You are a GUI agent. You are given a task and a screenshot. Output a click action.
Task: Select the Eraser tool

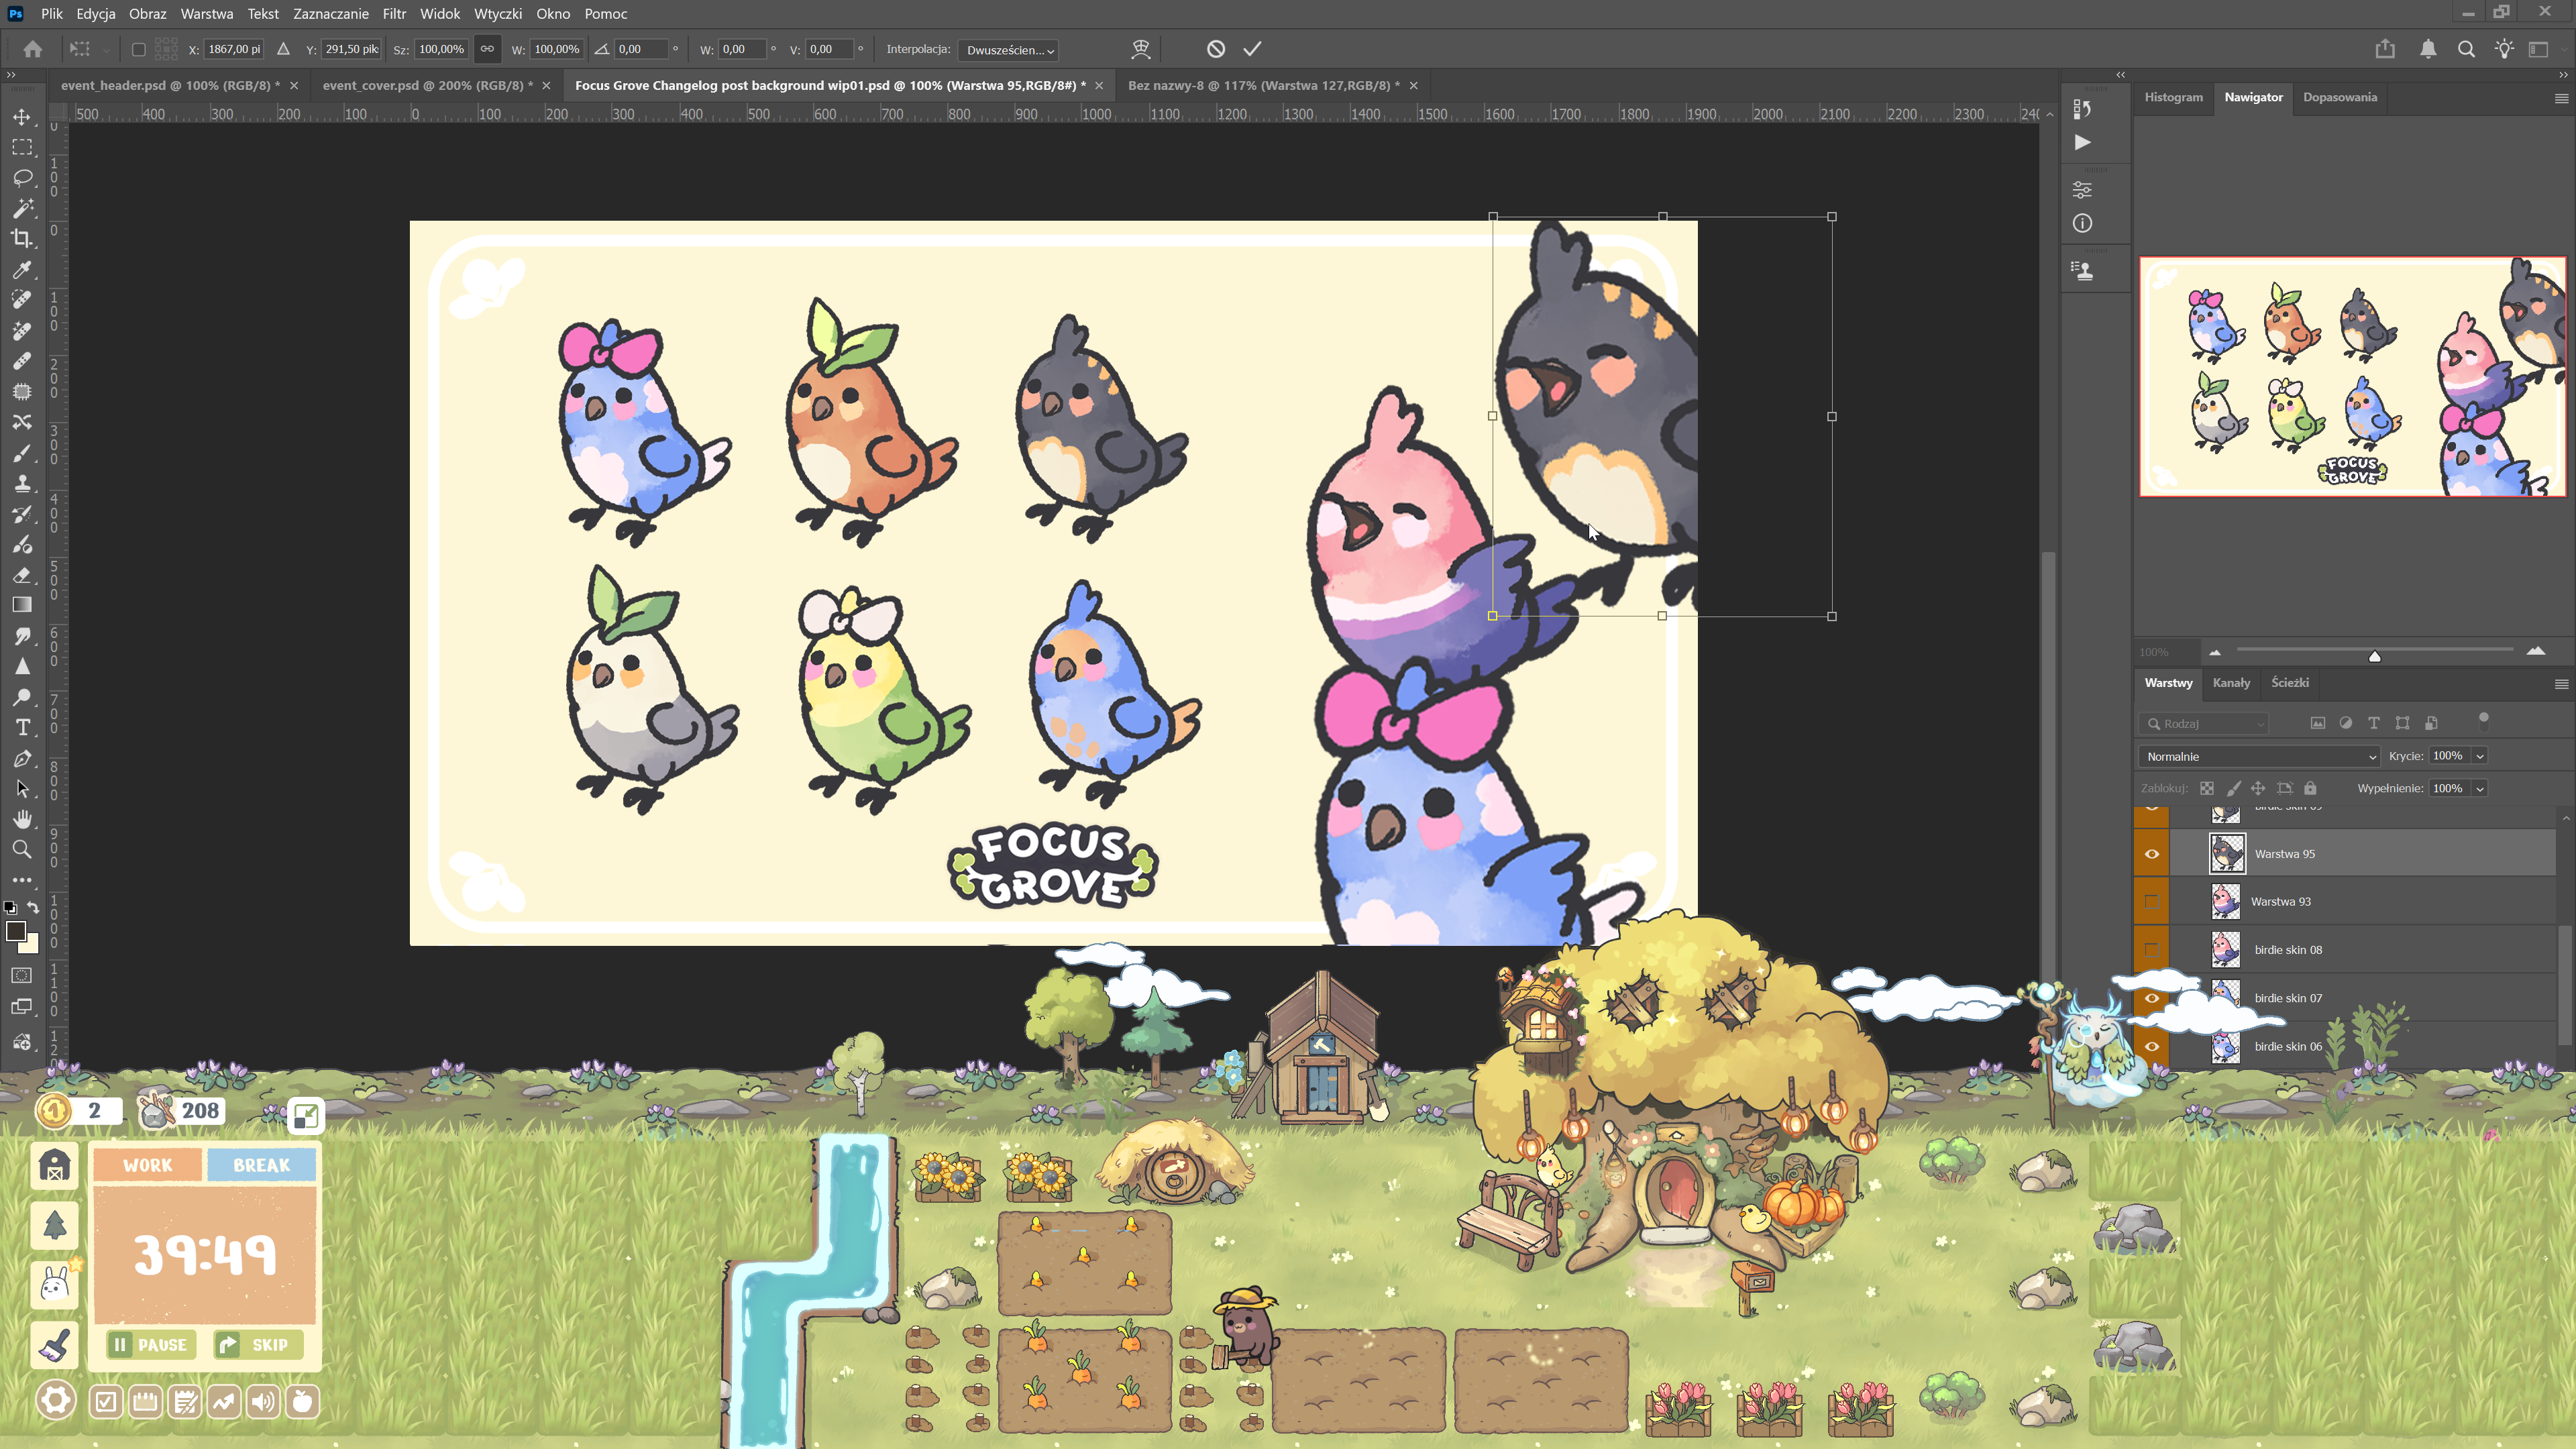pos(22,575)
